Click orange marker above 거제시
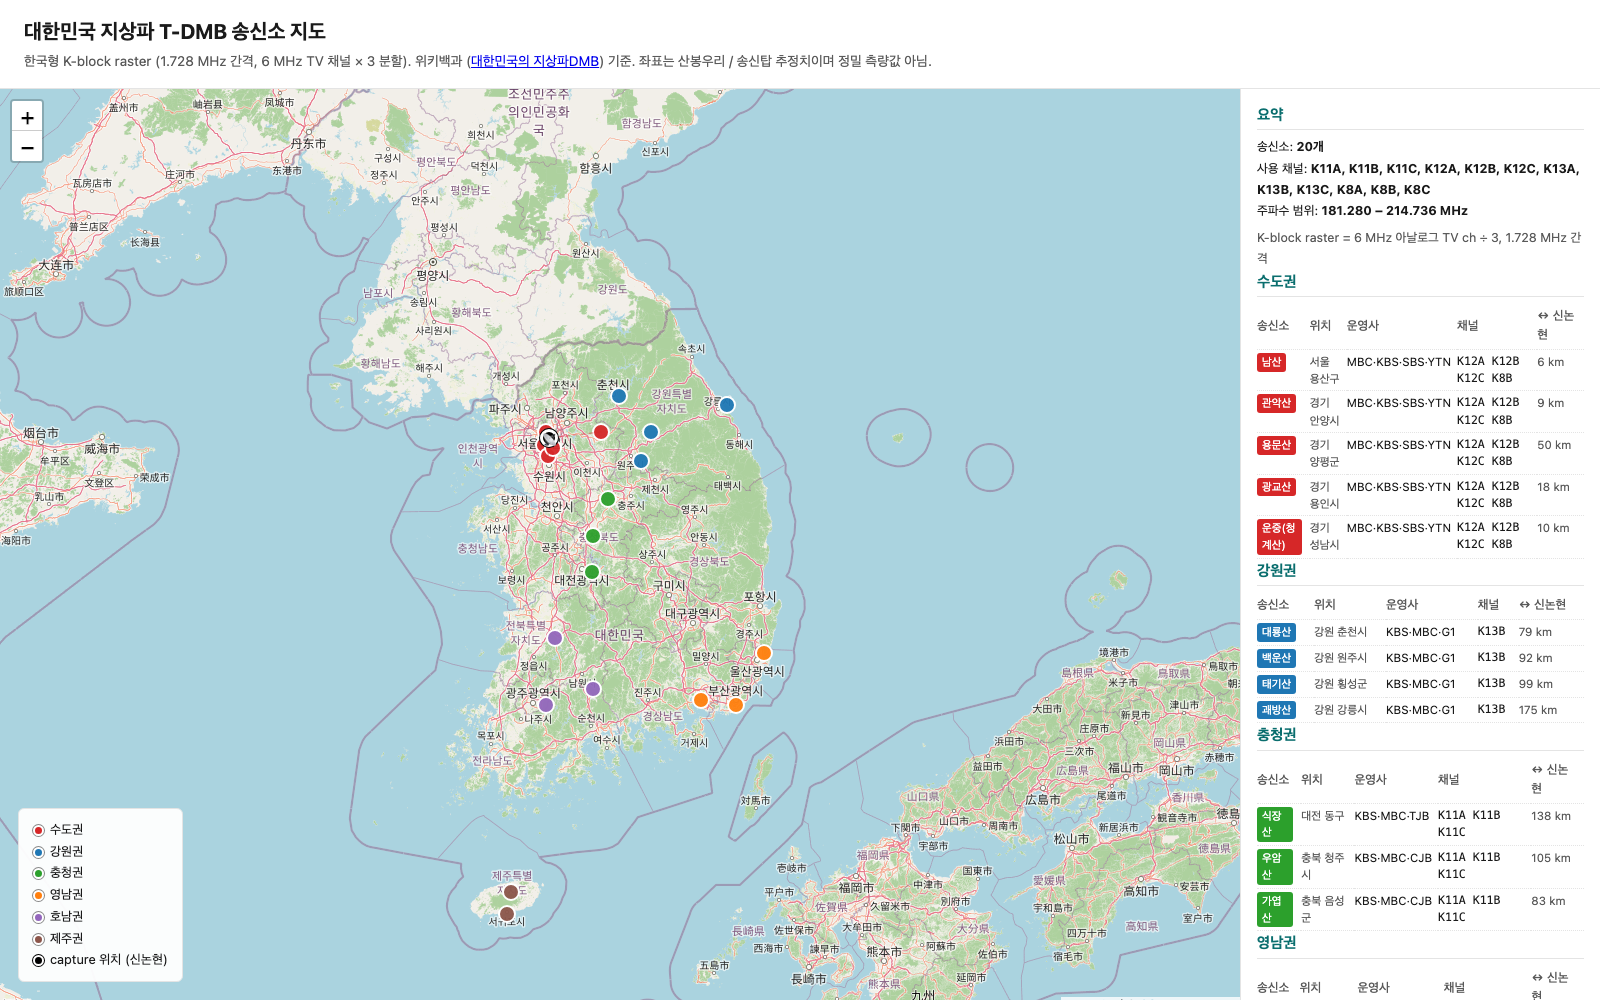1600x1000 pixels. point(701,700)
